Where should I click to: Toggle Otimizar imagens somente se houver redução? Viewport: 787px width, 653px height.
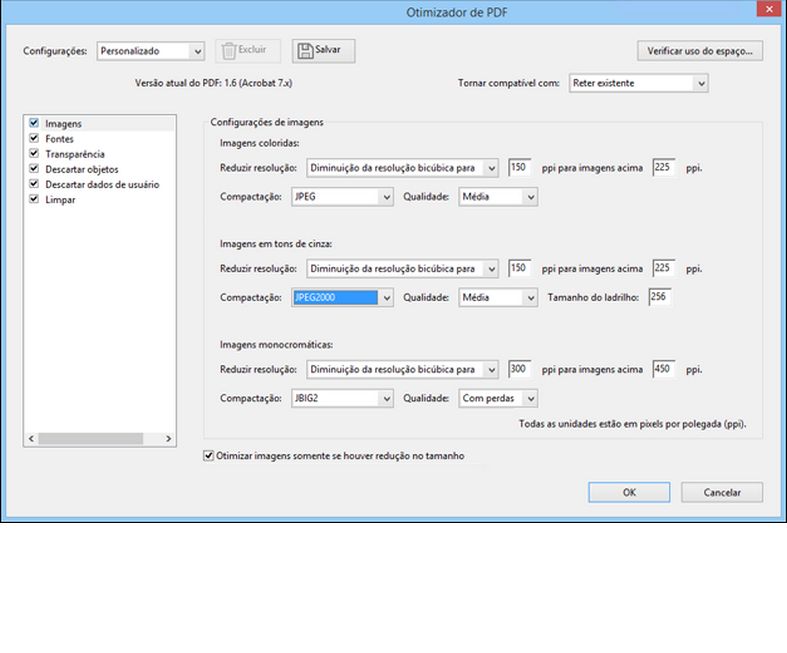[208, 456]
